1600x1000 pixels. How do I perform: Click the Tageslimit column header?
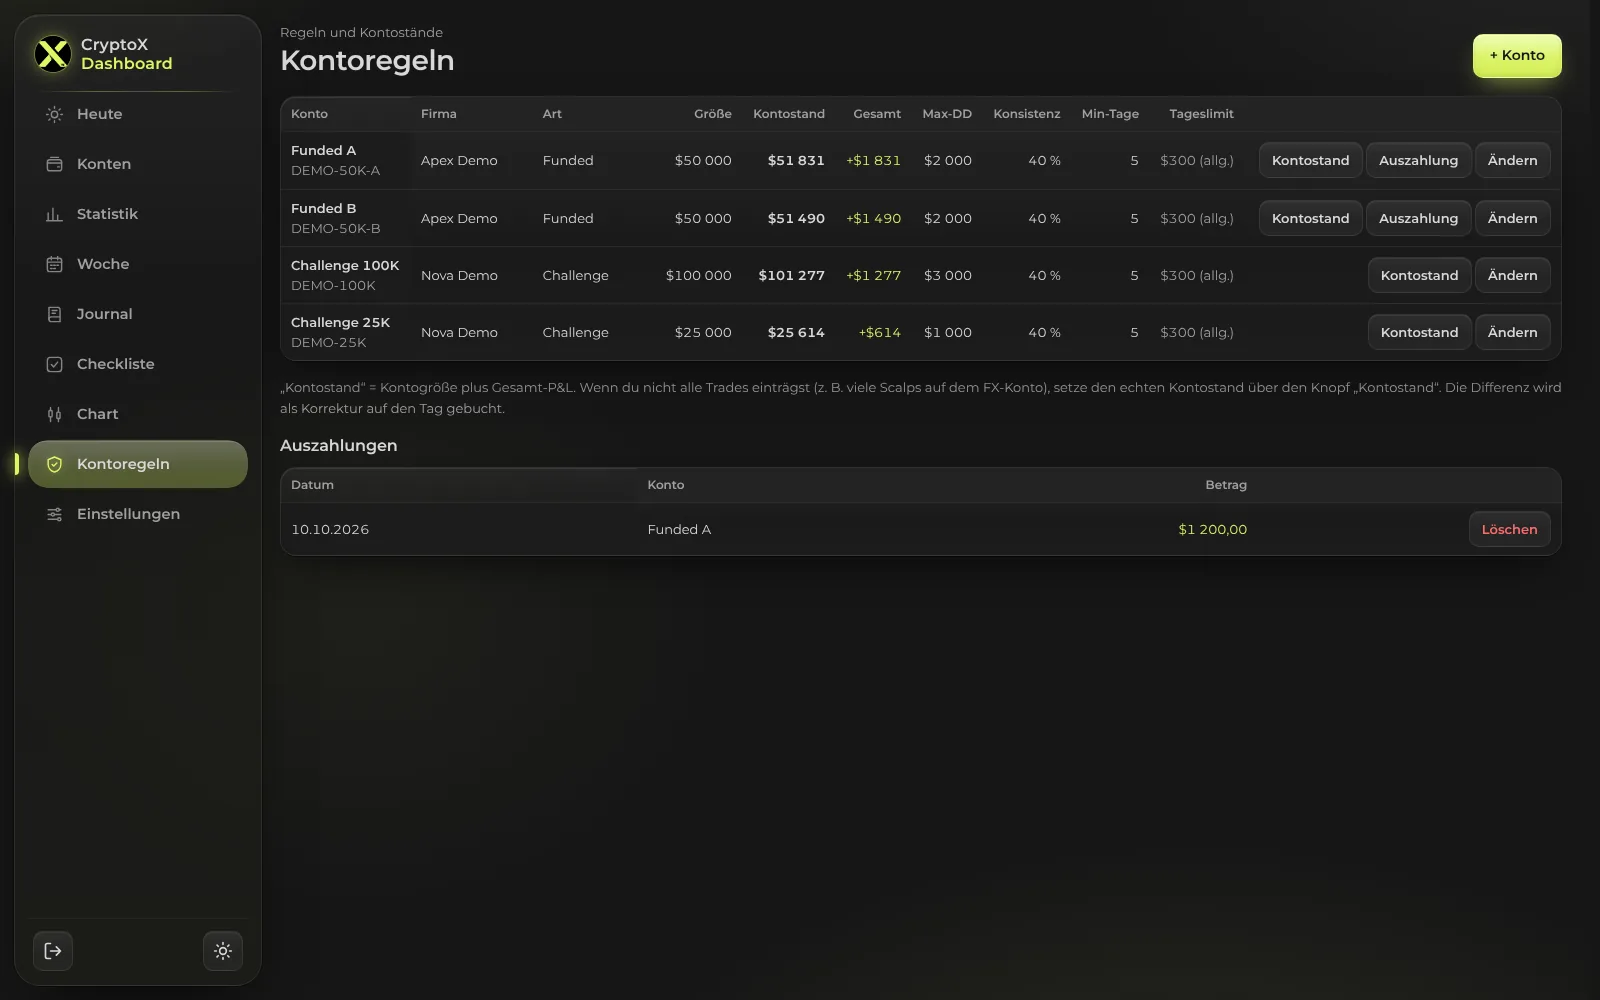[1201, 114]
